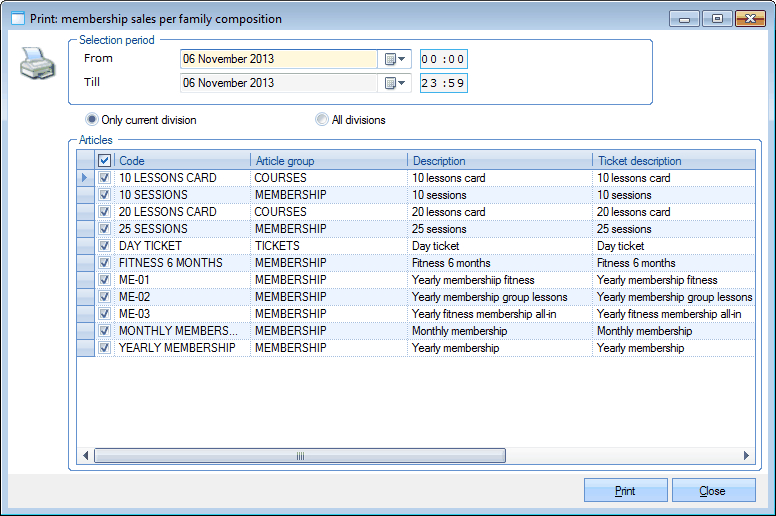Click the row indicator arrow for 10 LESSONS CARD
Viewport: 776px width, 516px height.
pos(85,178)
